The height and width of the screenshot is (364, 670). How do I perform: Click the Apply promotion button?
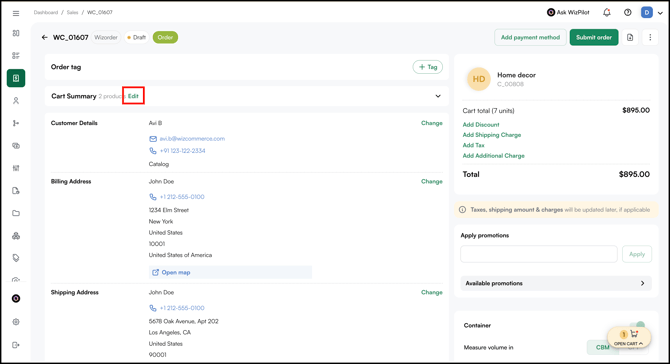coord(637,254)
